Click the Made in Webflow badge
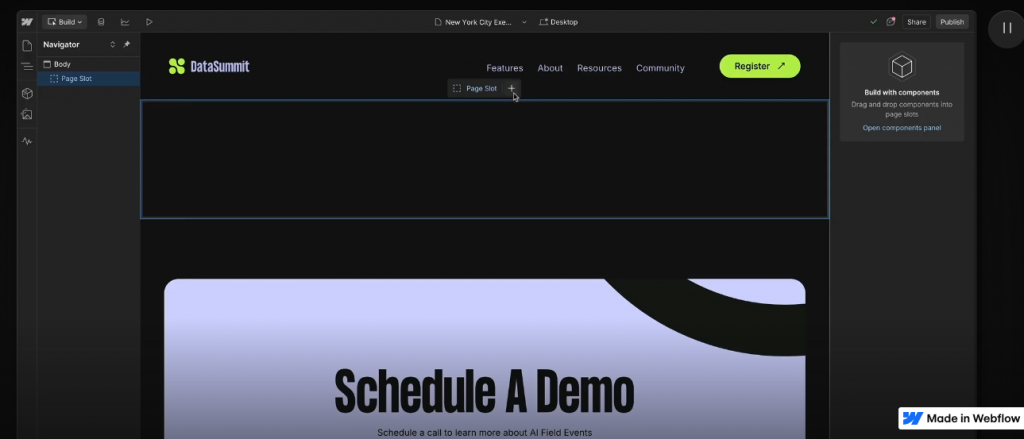The height and width of the screenshot is (439, 1024). coord(961,418)
